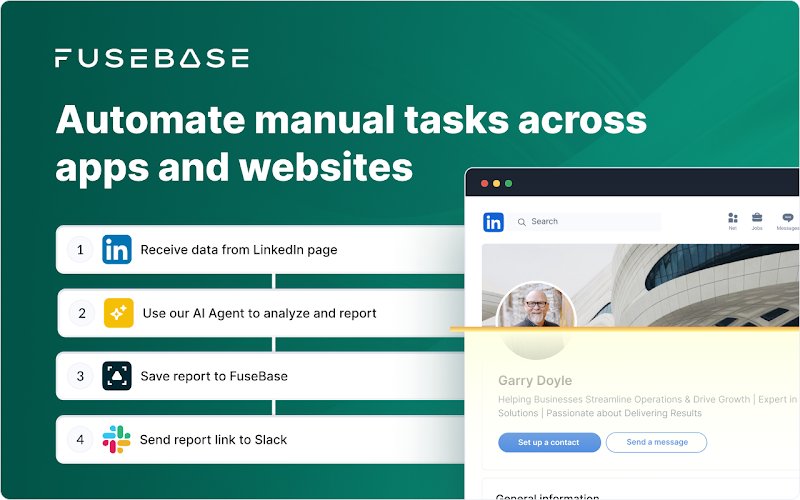Click the Set up a contact button
The width and height of the screenshot is (800, 500).
549,442
